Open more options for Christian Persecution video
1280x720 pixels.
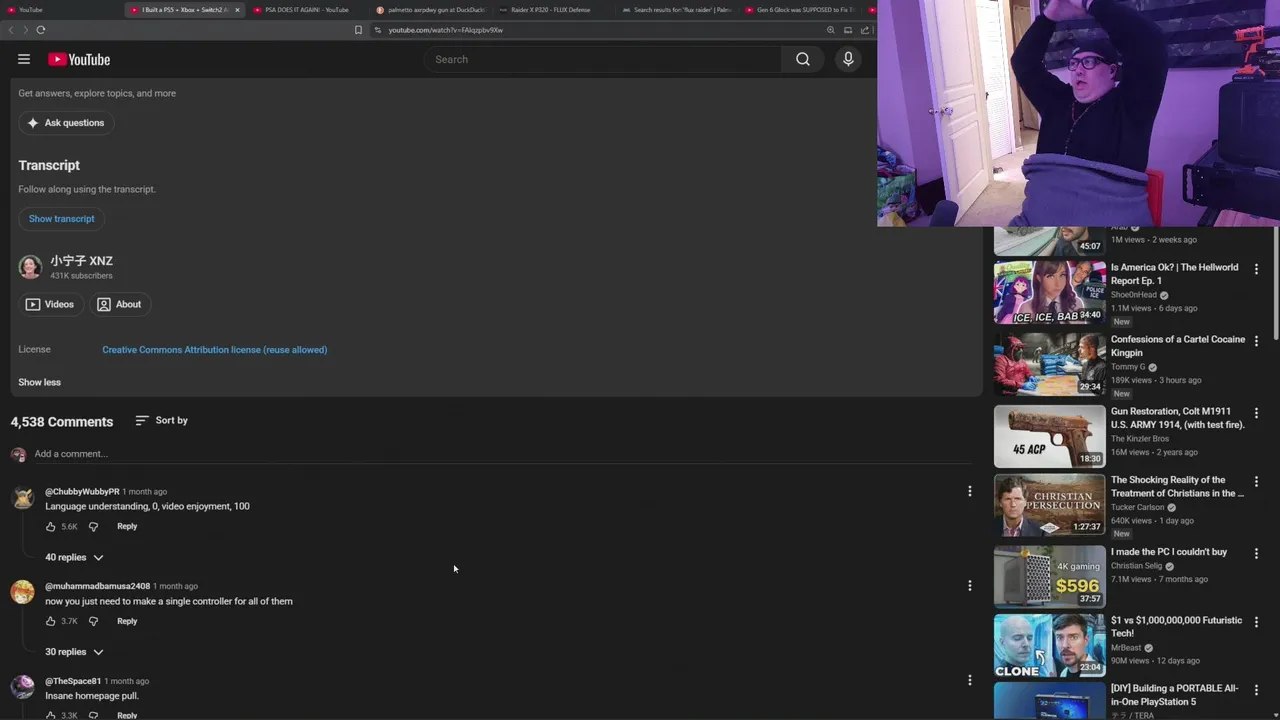1256,482
